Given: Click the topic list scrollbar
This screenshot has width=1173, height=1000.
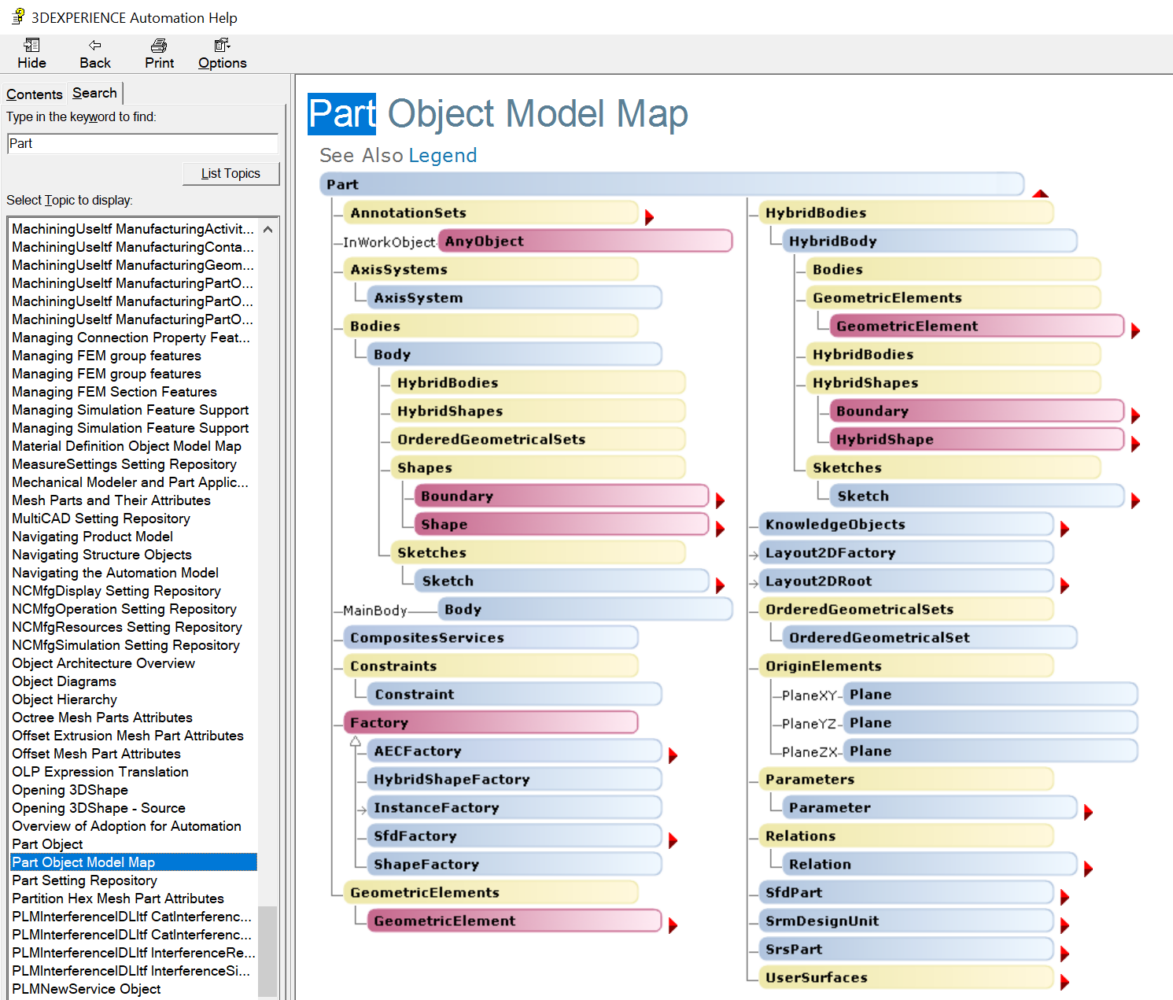Looking at the screenshot, I should pyautogui.click(x=268, y=600).
